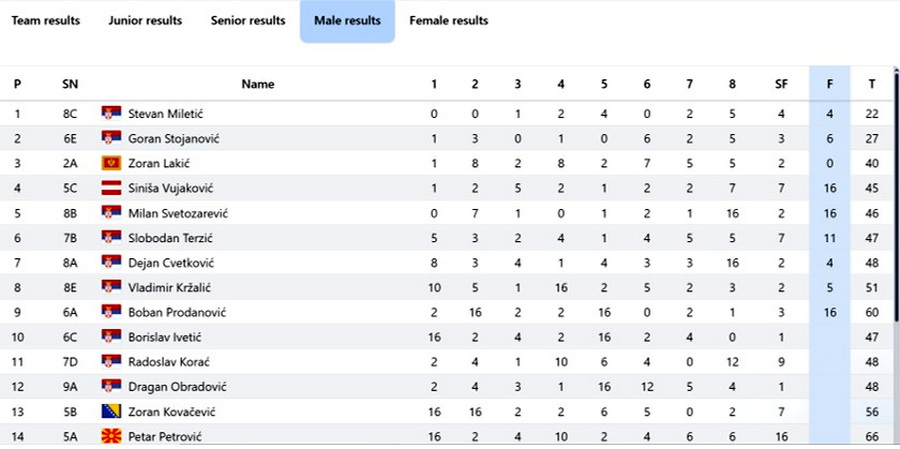Screen dimensions: 900x449
Task: Open the Female results tab
Action: click(x=449, y=21)
